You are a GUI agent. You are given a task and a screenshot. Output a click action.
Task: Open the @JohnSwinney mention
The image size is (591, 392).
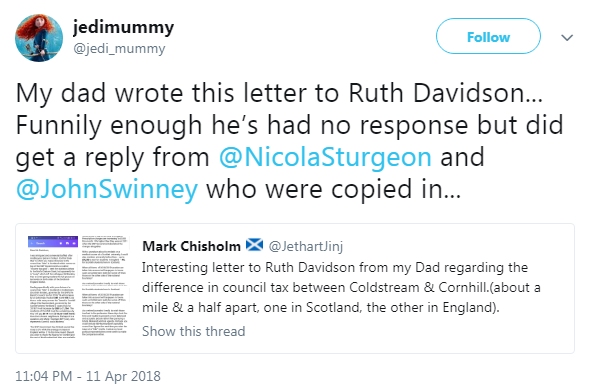pos(107,189)
